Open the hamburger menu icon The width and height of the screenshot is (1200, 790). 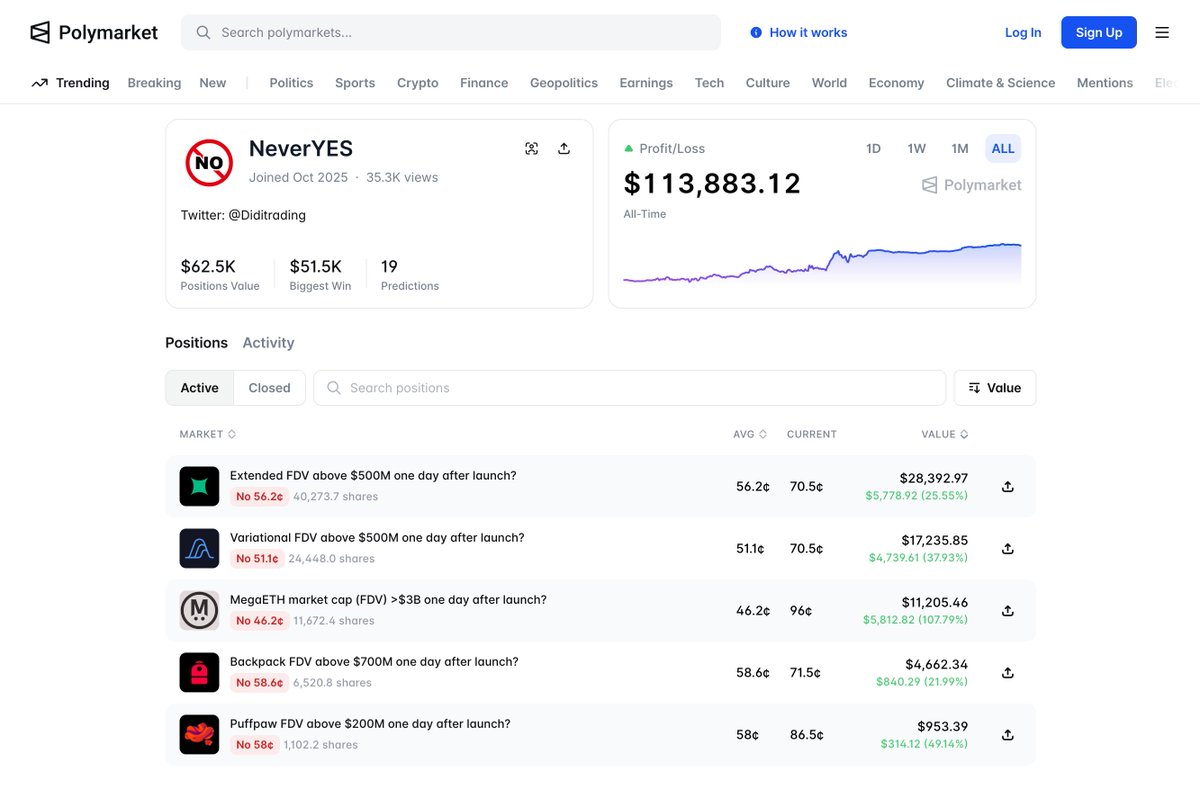1162,32
